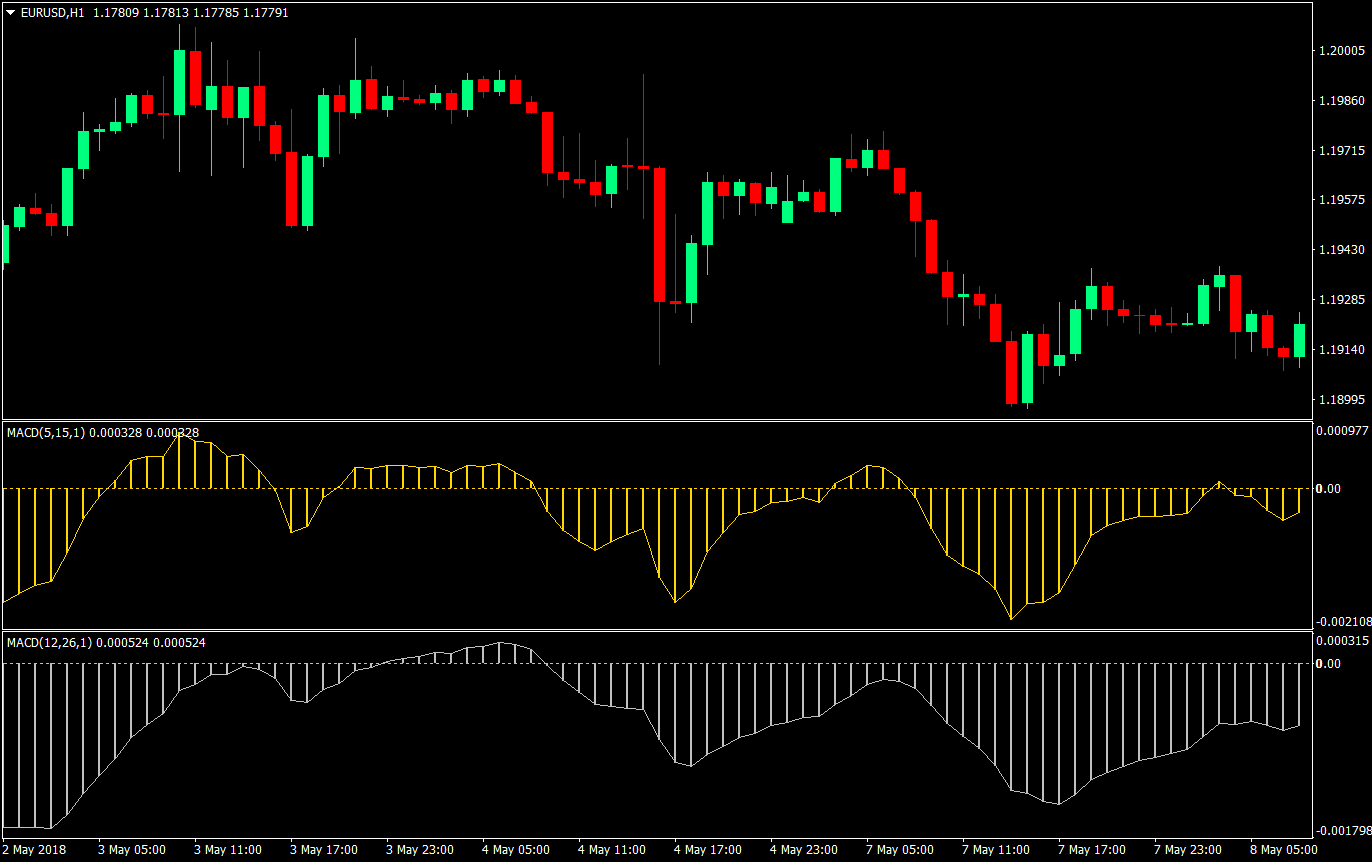Expand the symbol selector triangle at top left
The image size is (1372, 862).
(8, 13)
